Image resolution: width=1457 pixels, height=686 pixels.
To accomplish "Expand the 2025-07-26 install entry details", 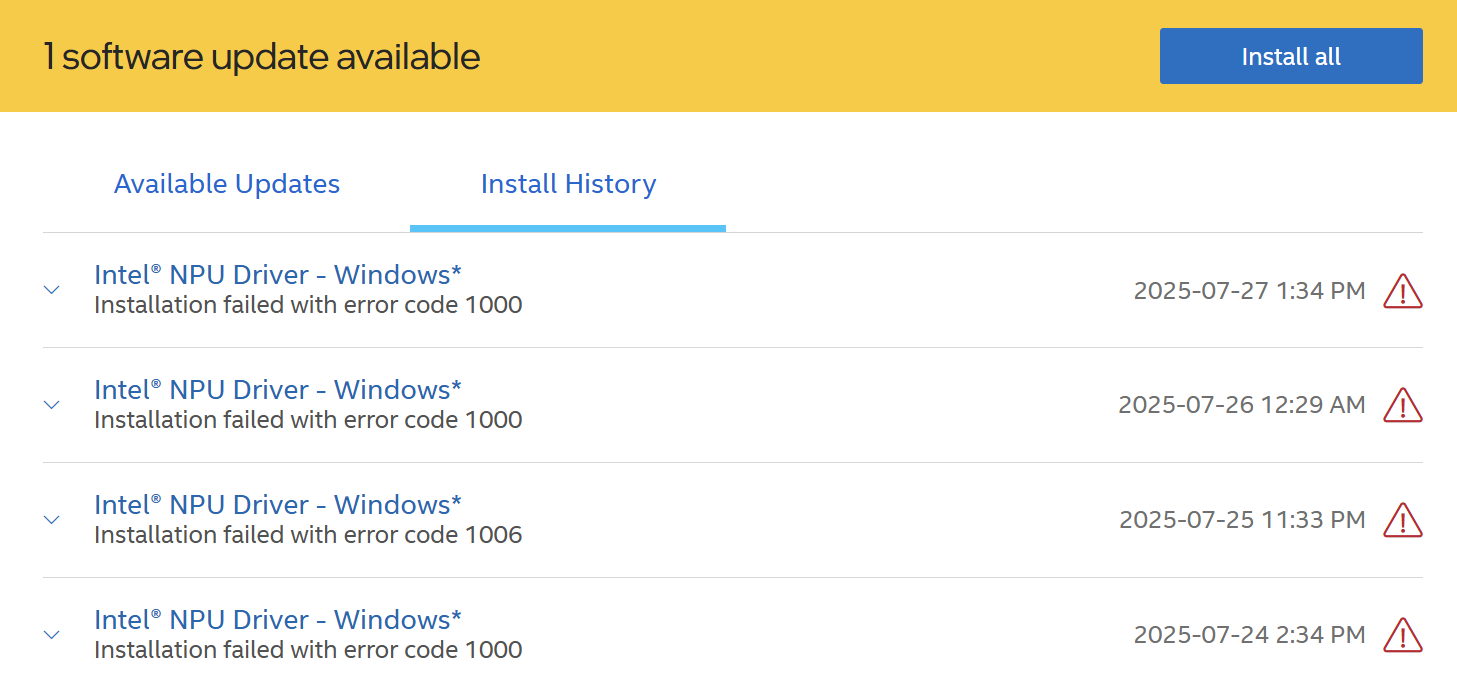I will pyautogui.click(x=51, y=405).
